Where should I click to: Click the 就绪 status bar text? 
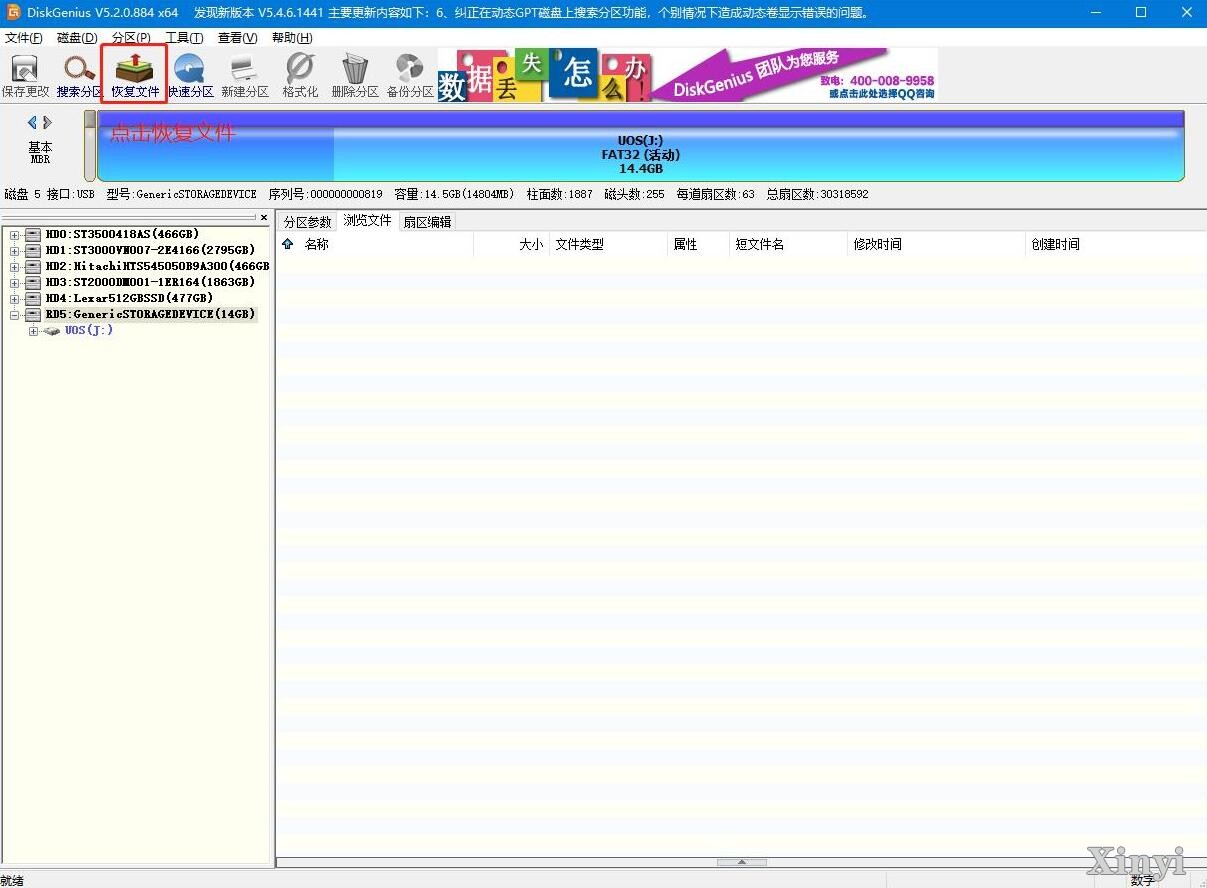12,880
